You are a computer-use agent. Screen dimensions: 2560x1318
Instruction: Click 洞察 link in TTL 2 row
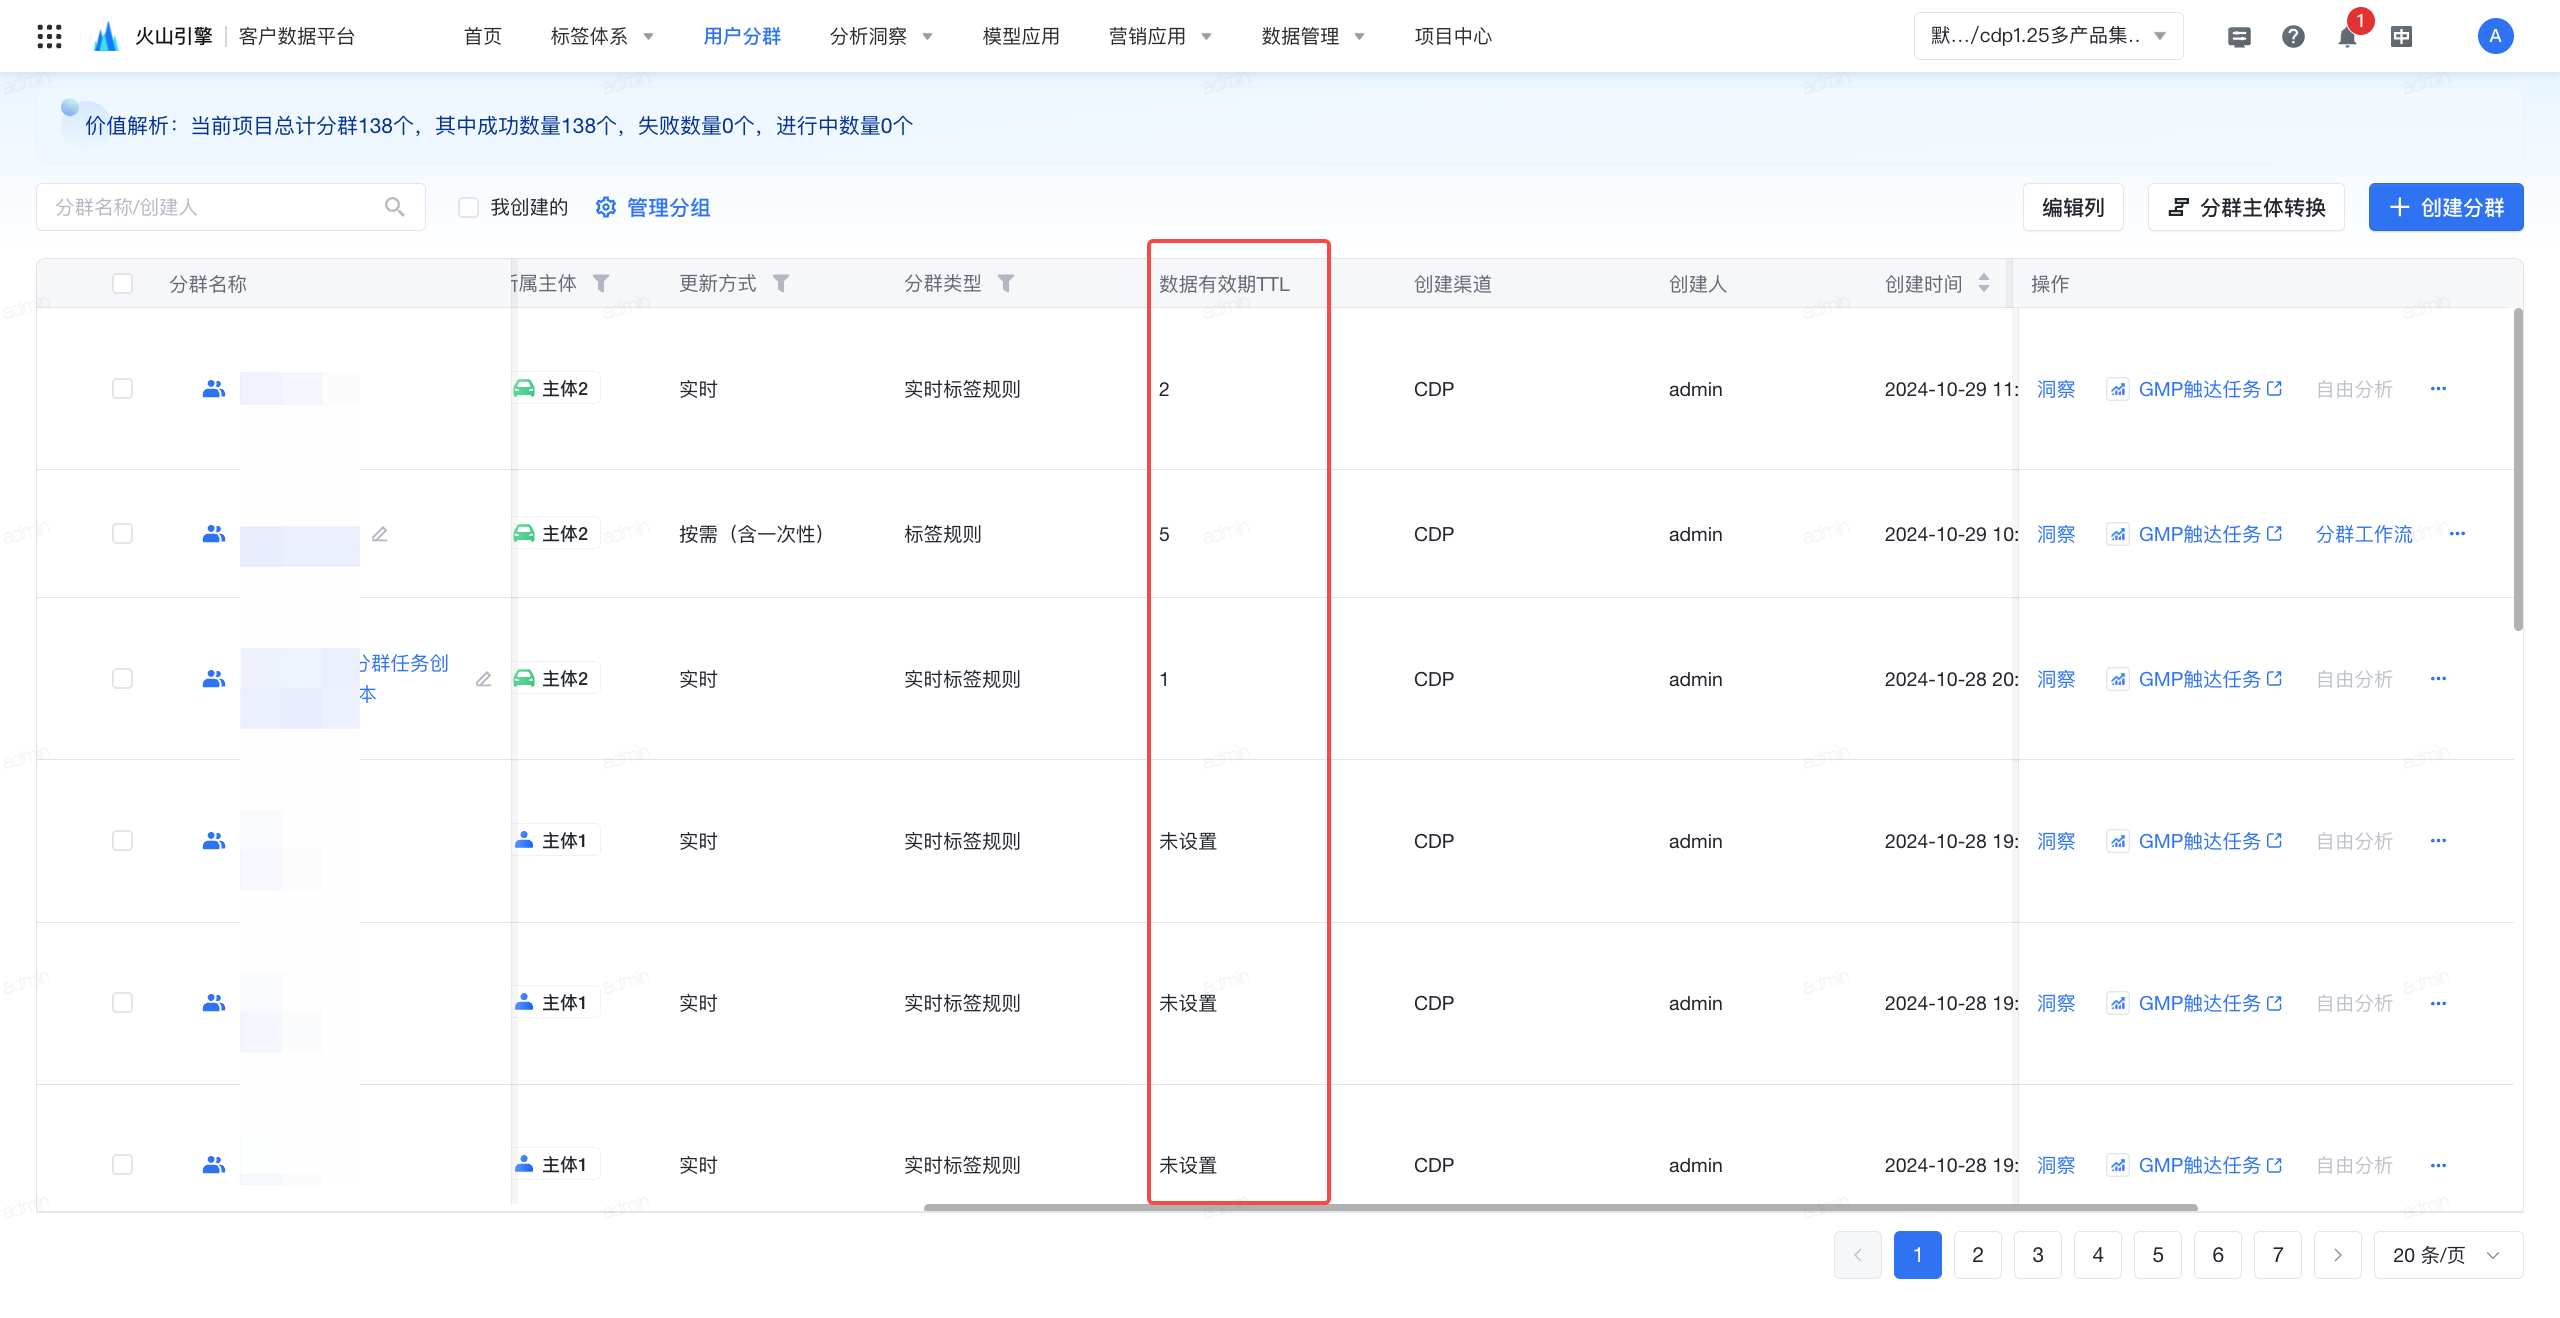(2056, 389)
